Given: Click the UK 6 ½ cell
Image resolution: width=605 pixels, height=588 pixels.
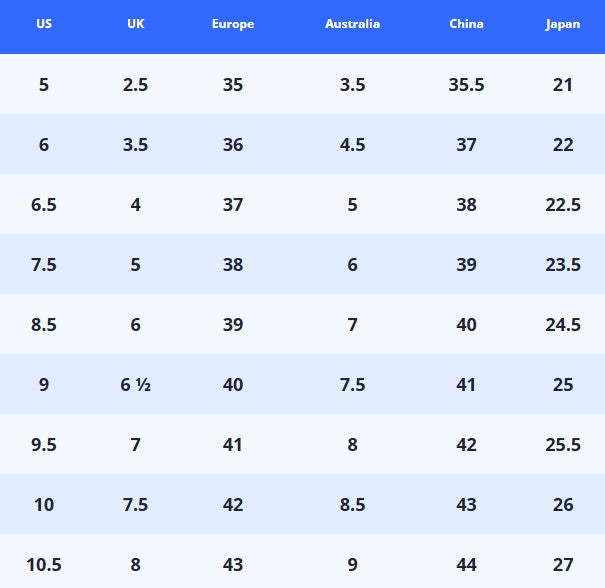Looking at the screenshot, I should click(135, 385).
